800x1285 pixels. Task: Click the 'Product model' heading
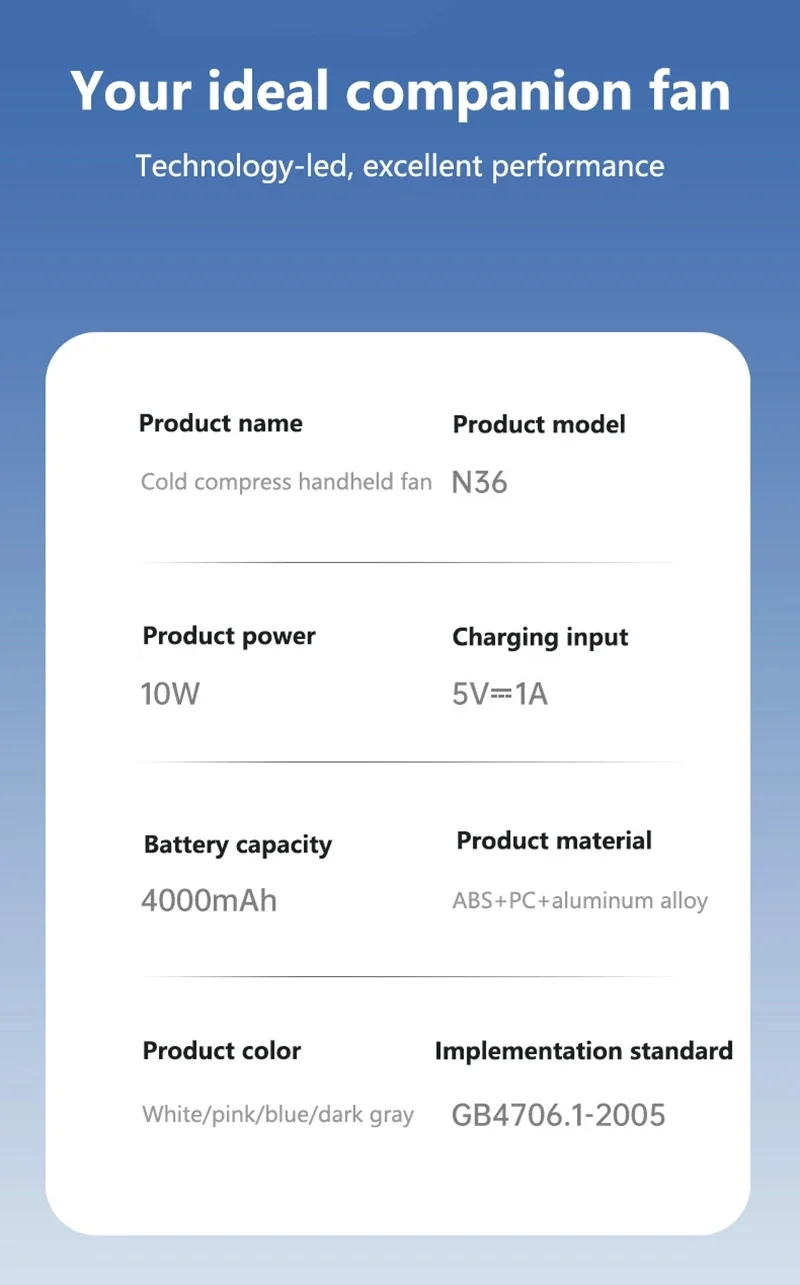pyautogui.click(x=539, y=424)
